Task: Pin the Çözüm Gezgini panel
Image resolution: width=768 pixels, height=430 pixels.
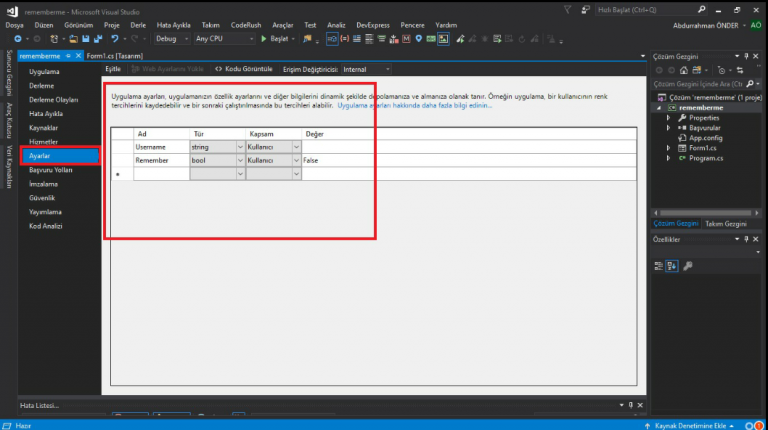Action: pyautogui.click(x=746, y=56)
